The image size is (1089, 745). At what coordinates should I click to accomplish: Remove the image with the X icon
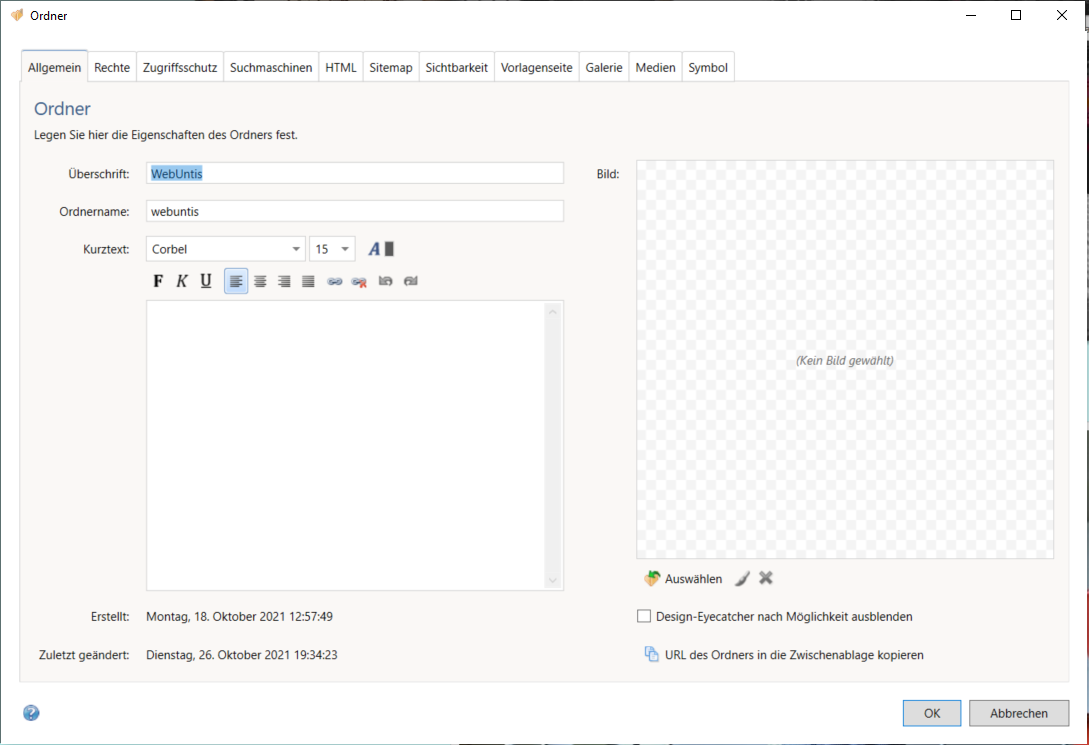point(766,578)
